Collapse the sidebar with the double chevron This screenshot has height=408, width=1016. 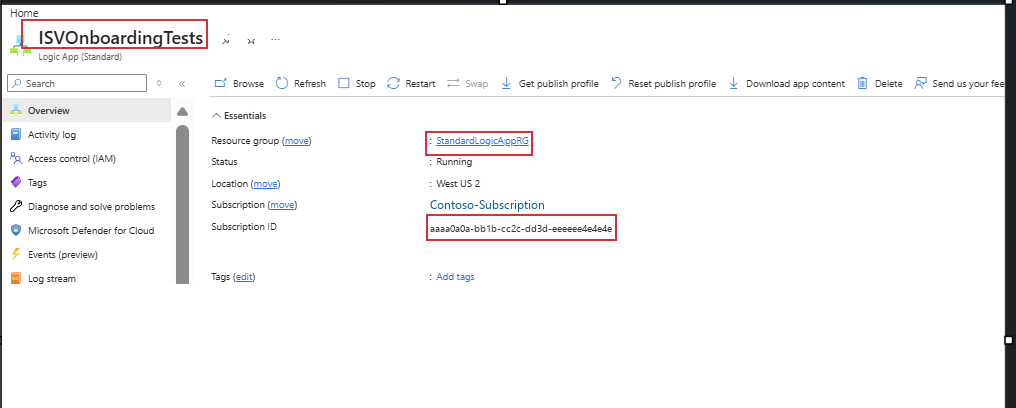[182, 84]
